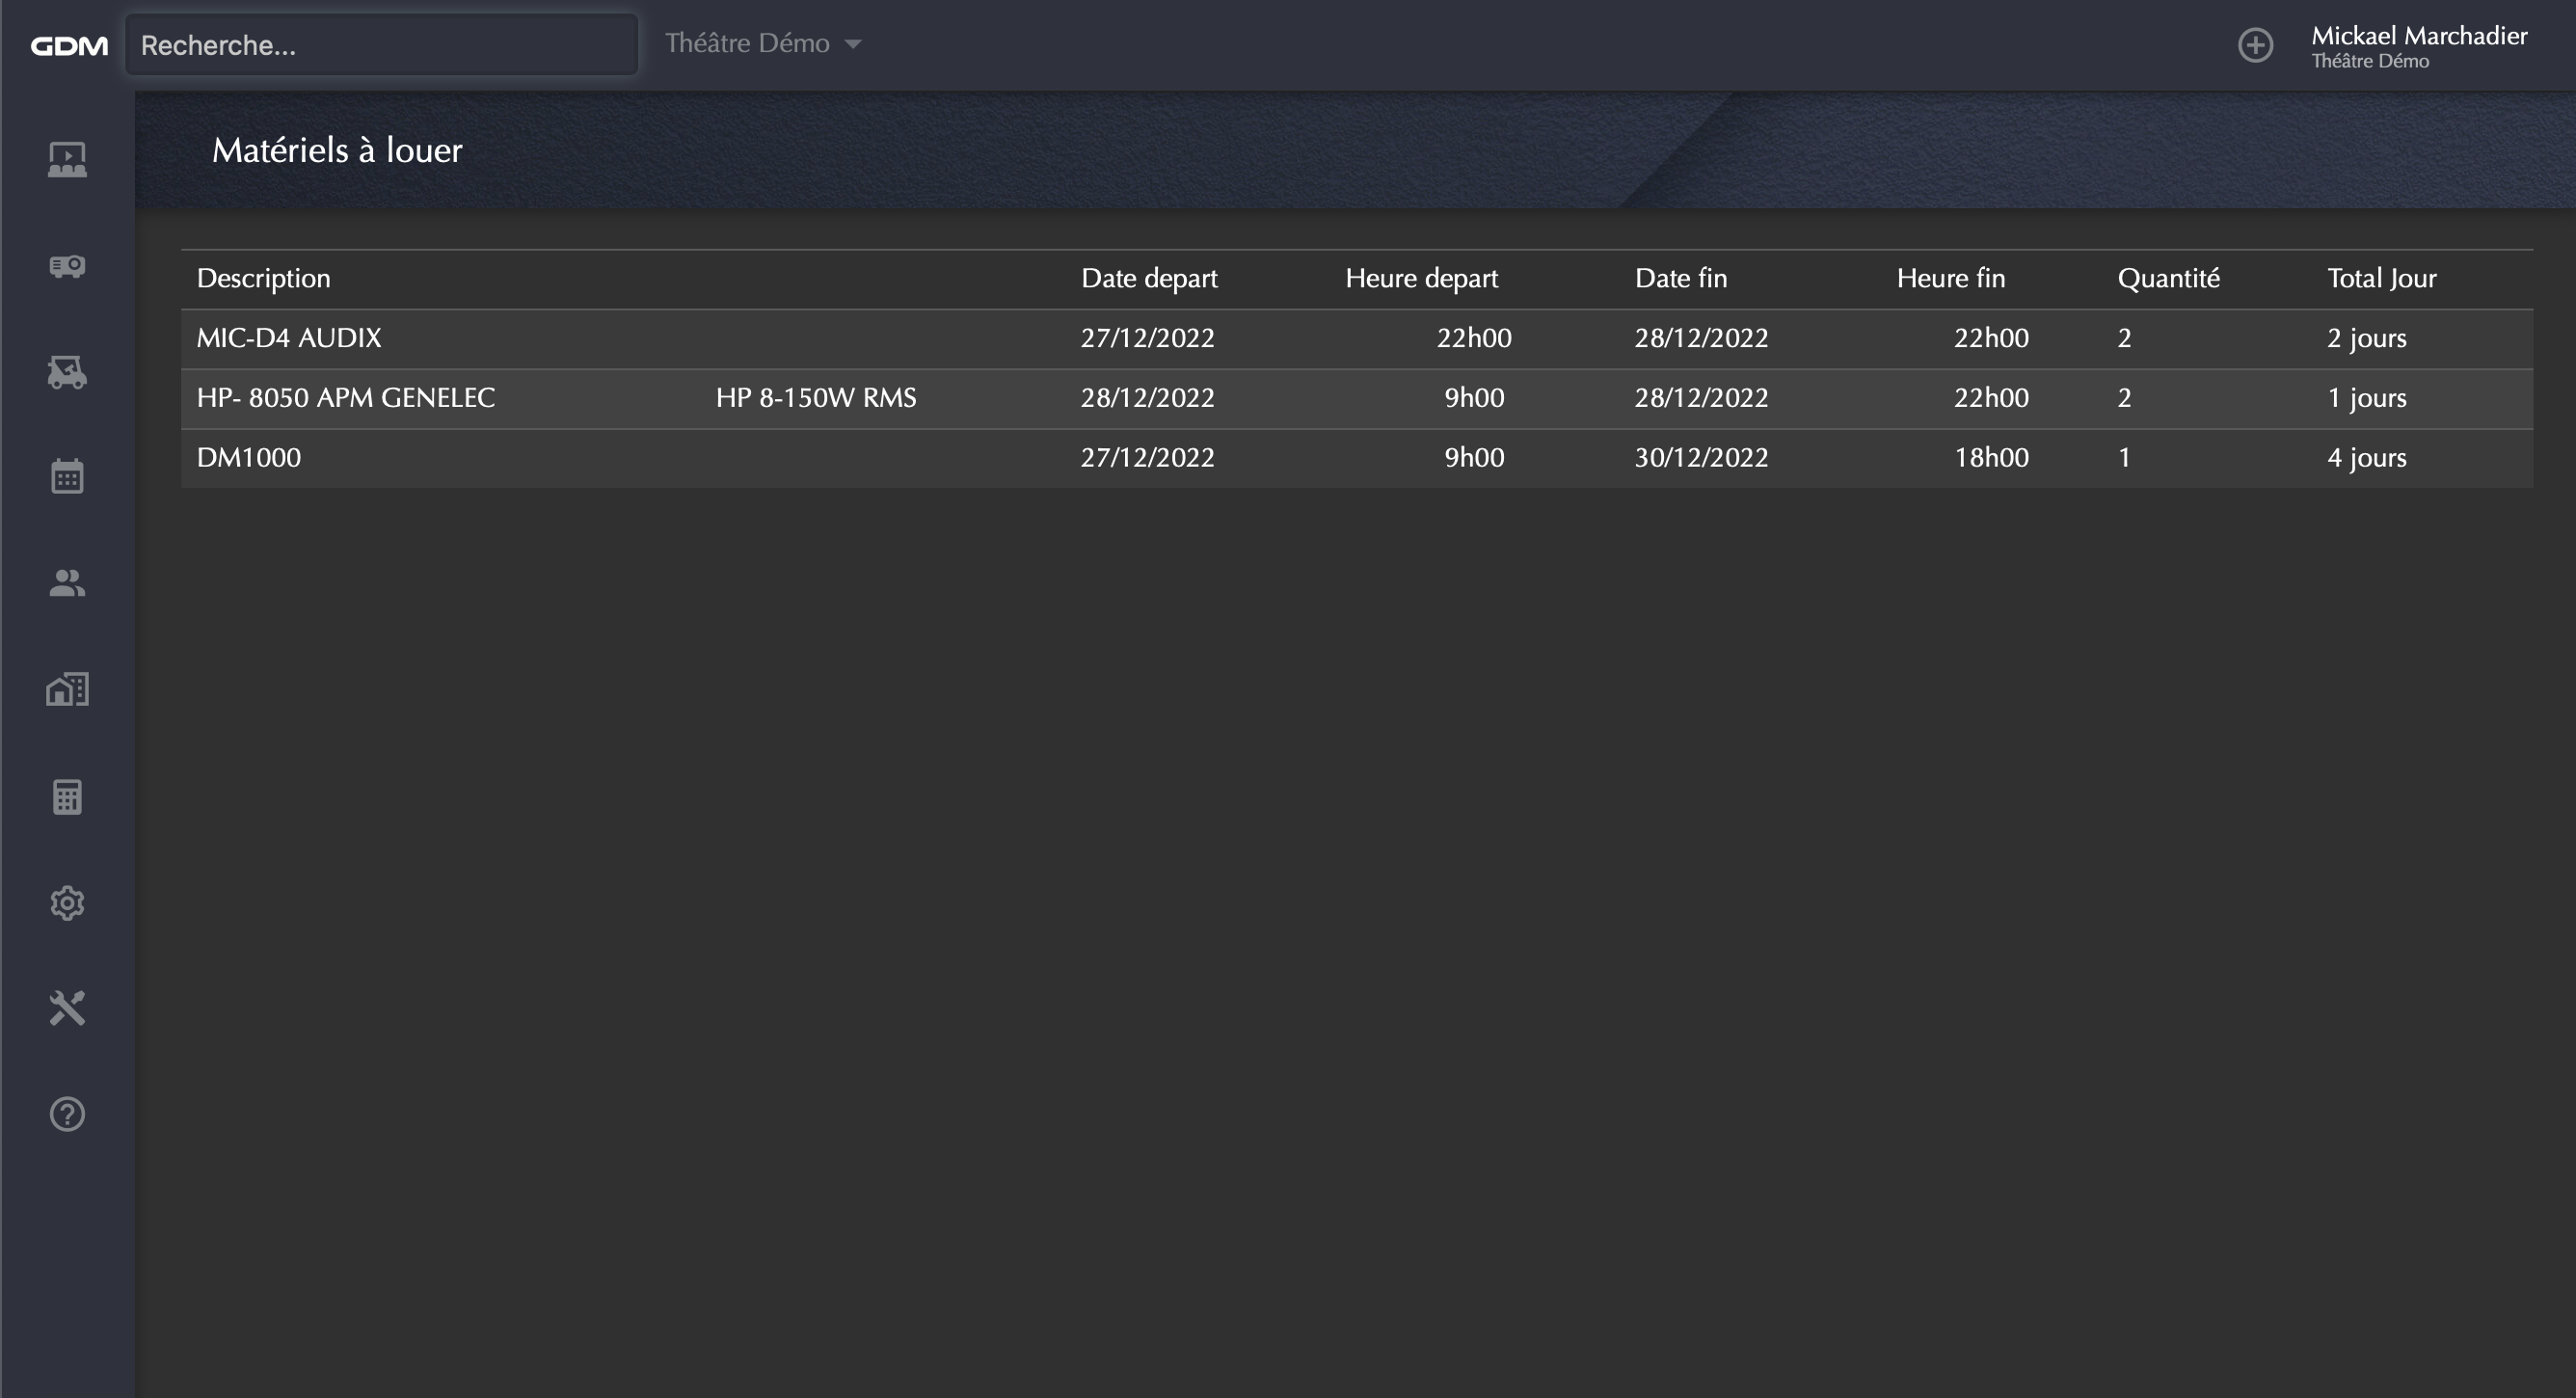
Task: Open the people contacts sidebar icon
Action: tap(67, 583)
